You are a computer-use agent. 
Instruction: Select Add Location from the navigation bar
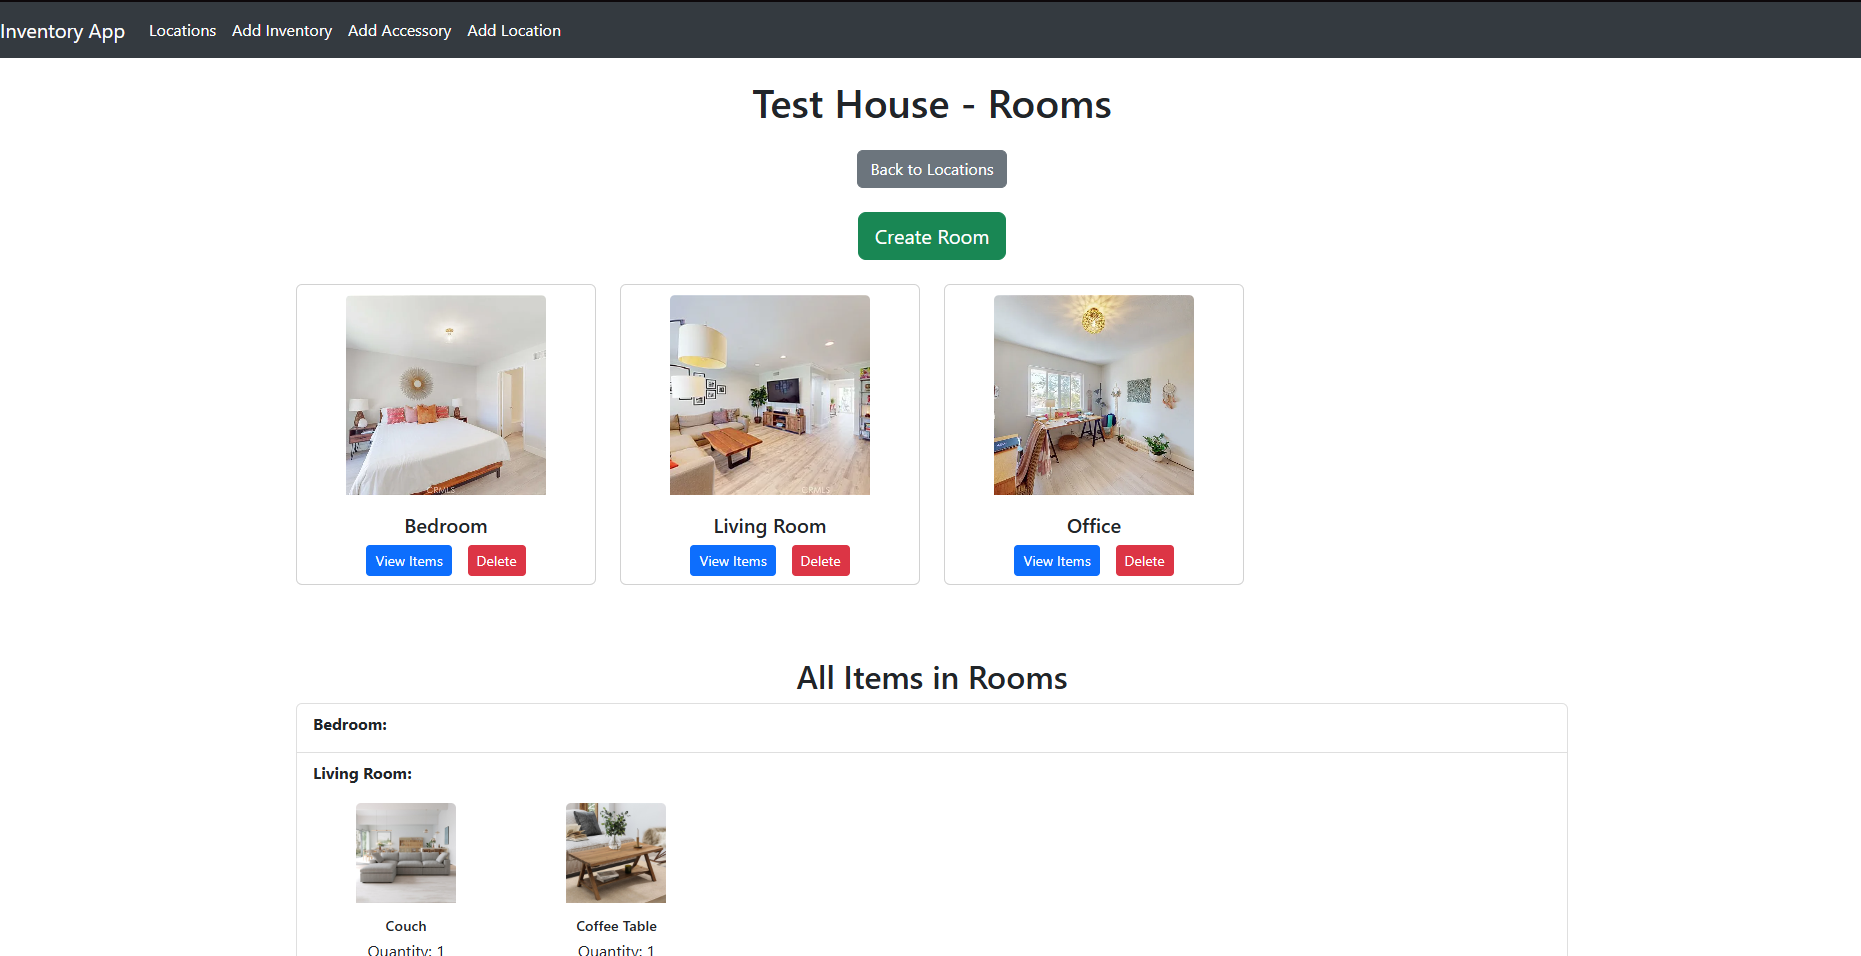514,30
